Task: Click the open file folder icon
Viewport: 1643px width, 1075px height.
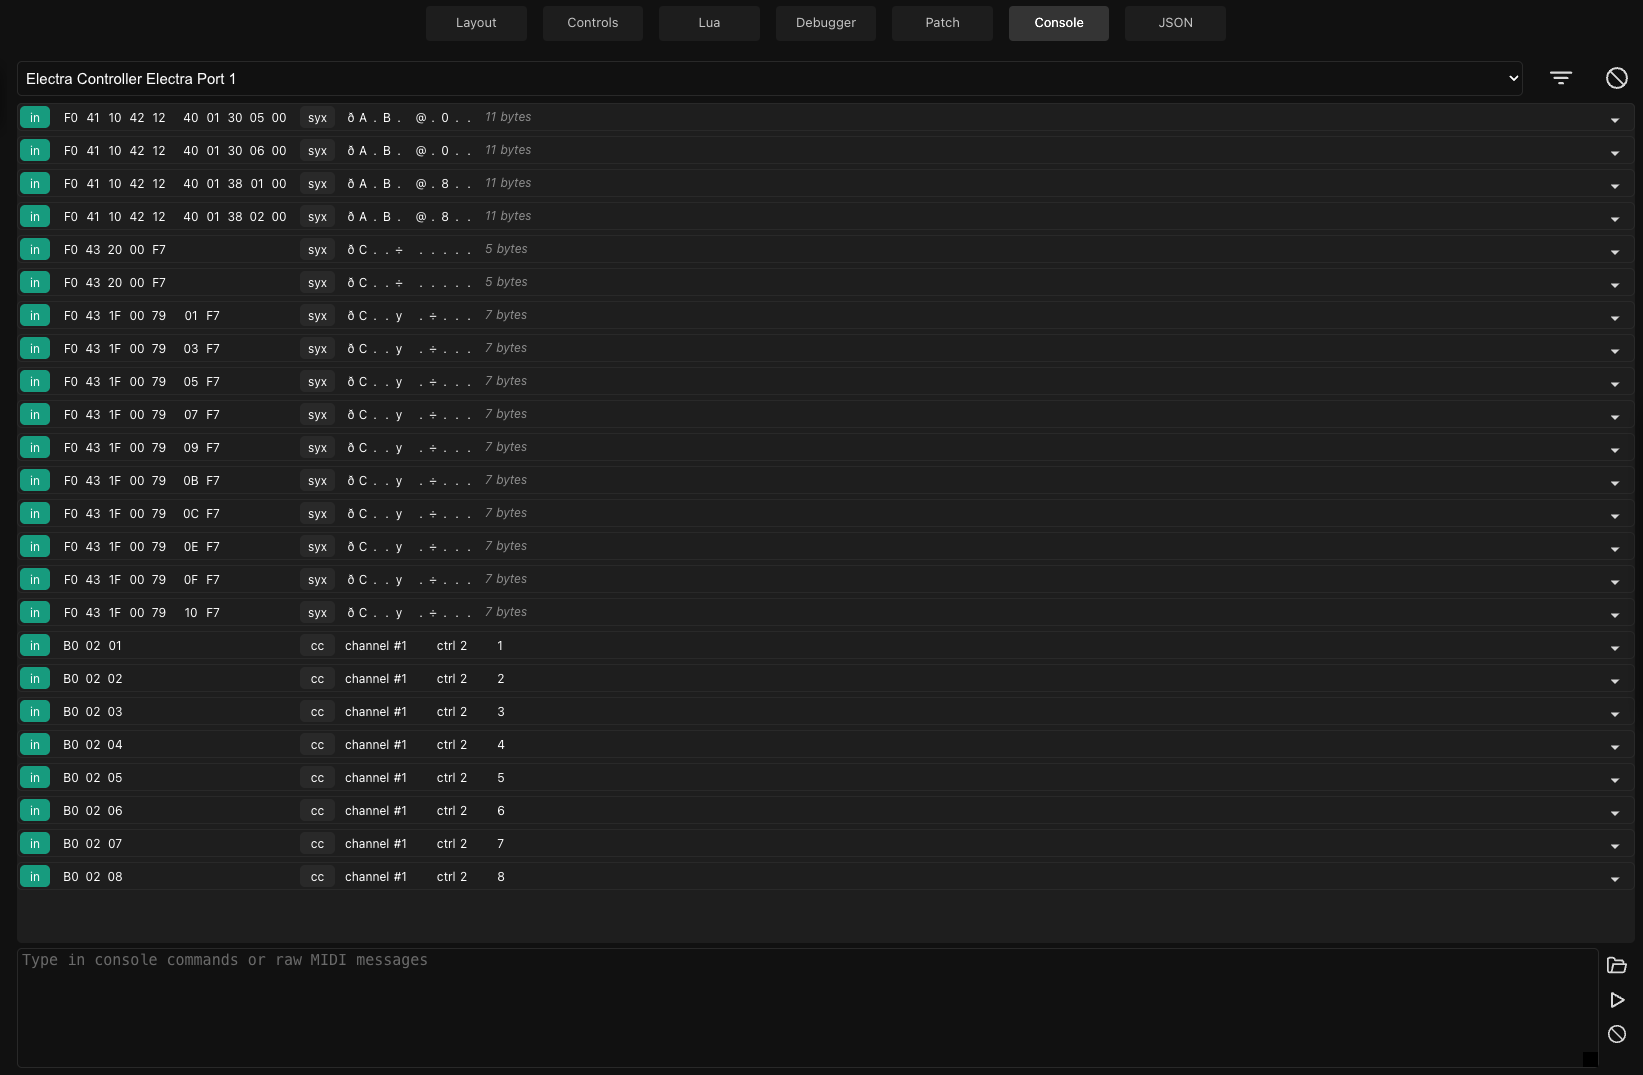Action: (1616, 965)
